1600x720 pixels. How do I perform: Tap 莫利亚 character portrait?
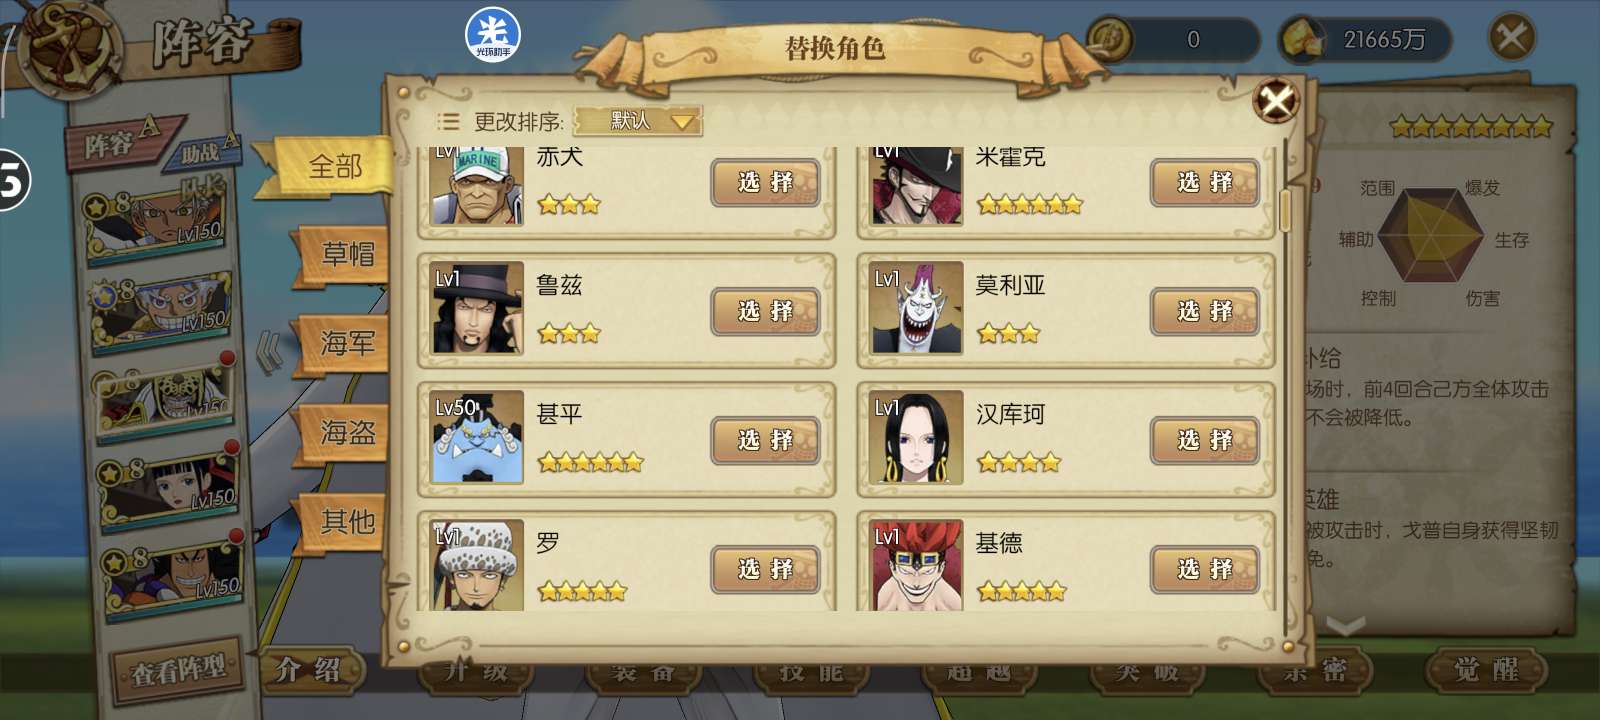pos(916,309)
